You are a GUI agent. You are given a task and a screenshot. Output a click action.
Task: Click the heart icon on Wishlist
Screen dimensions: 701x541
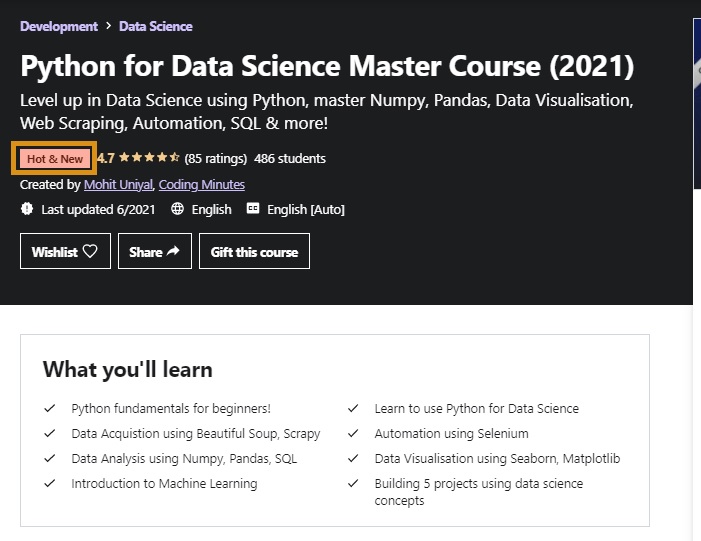pyautogui.click(x=90, y=252)
